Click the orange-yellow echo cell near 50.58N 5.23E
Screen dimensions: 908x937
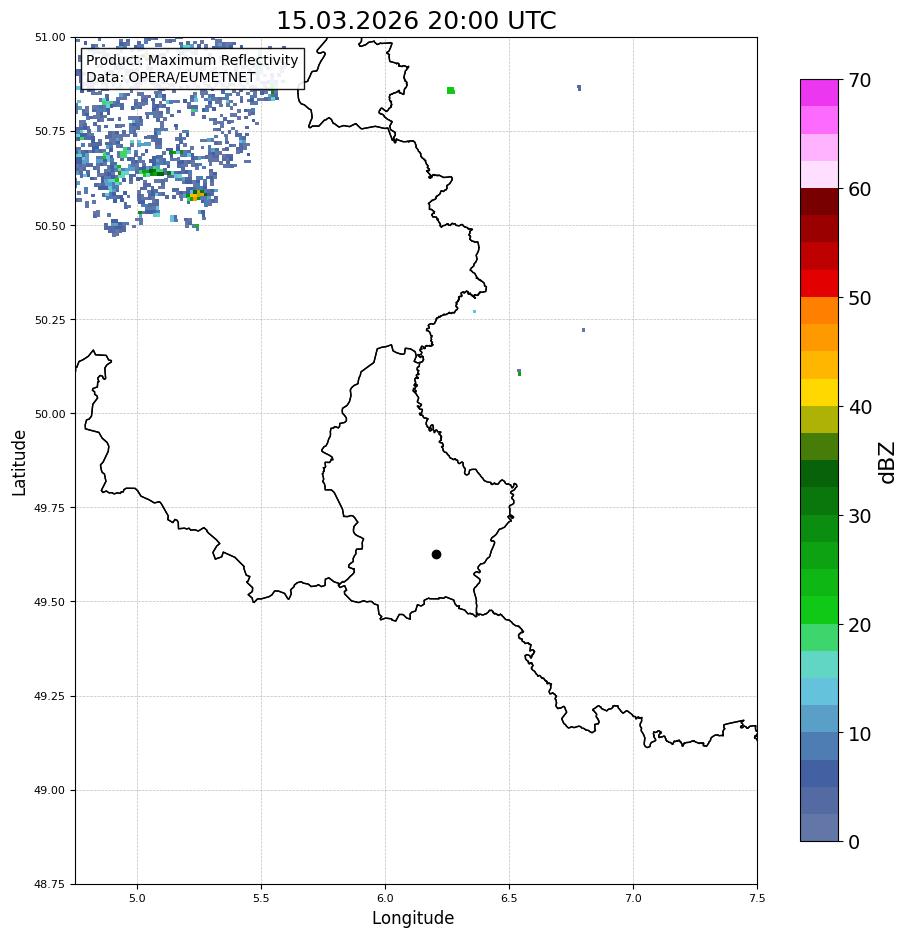[195, 195]
